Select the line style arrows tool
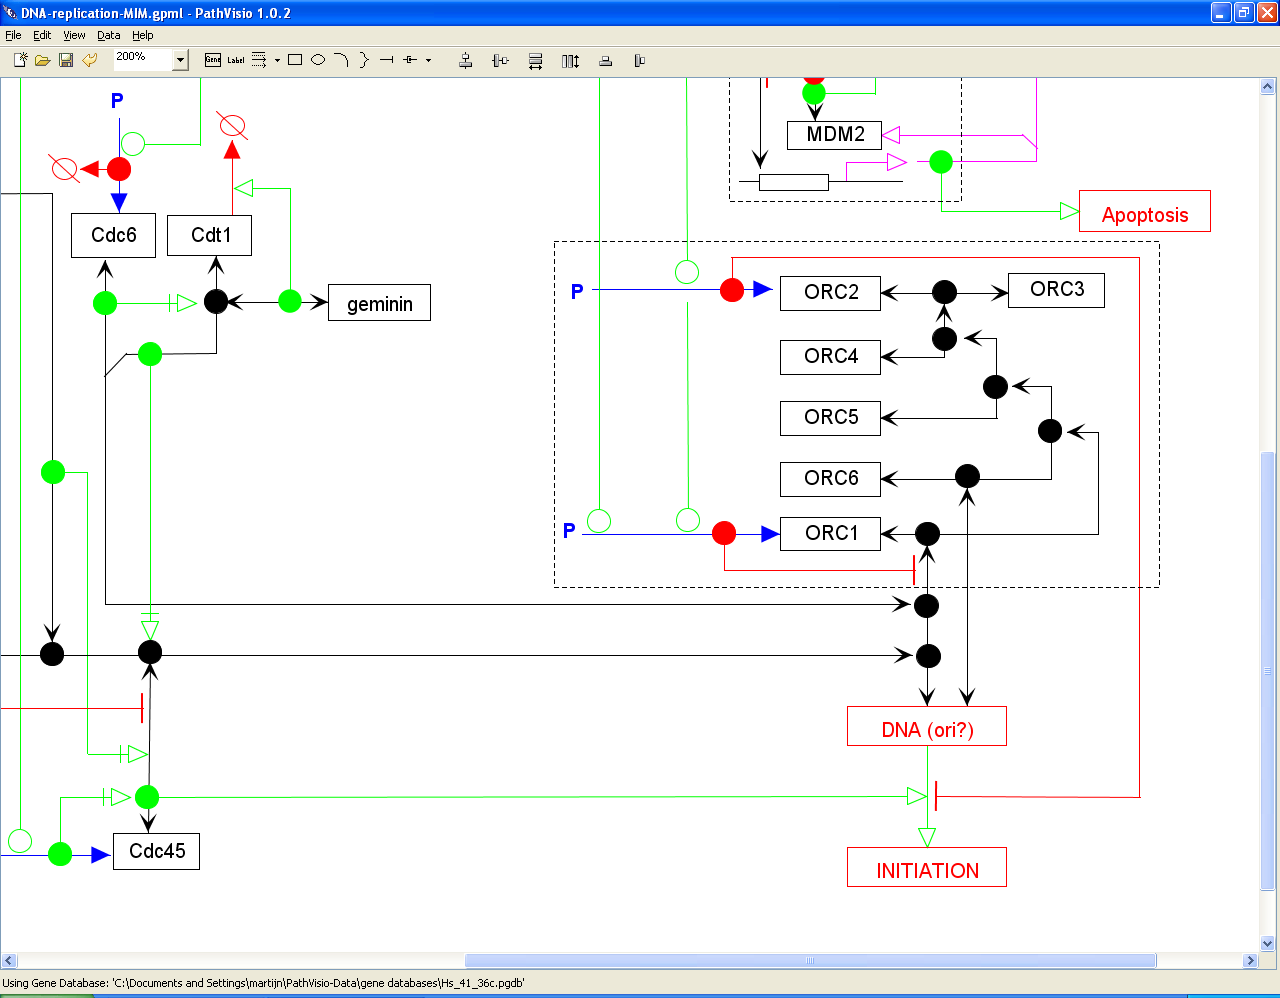Screen dimensions: 1280x998 coord(259,60)
